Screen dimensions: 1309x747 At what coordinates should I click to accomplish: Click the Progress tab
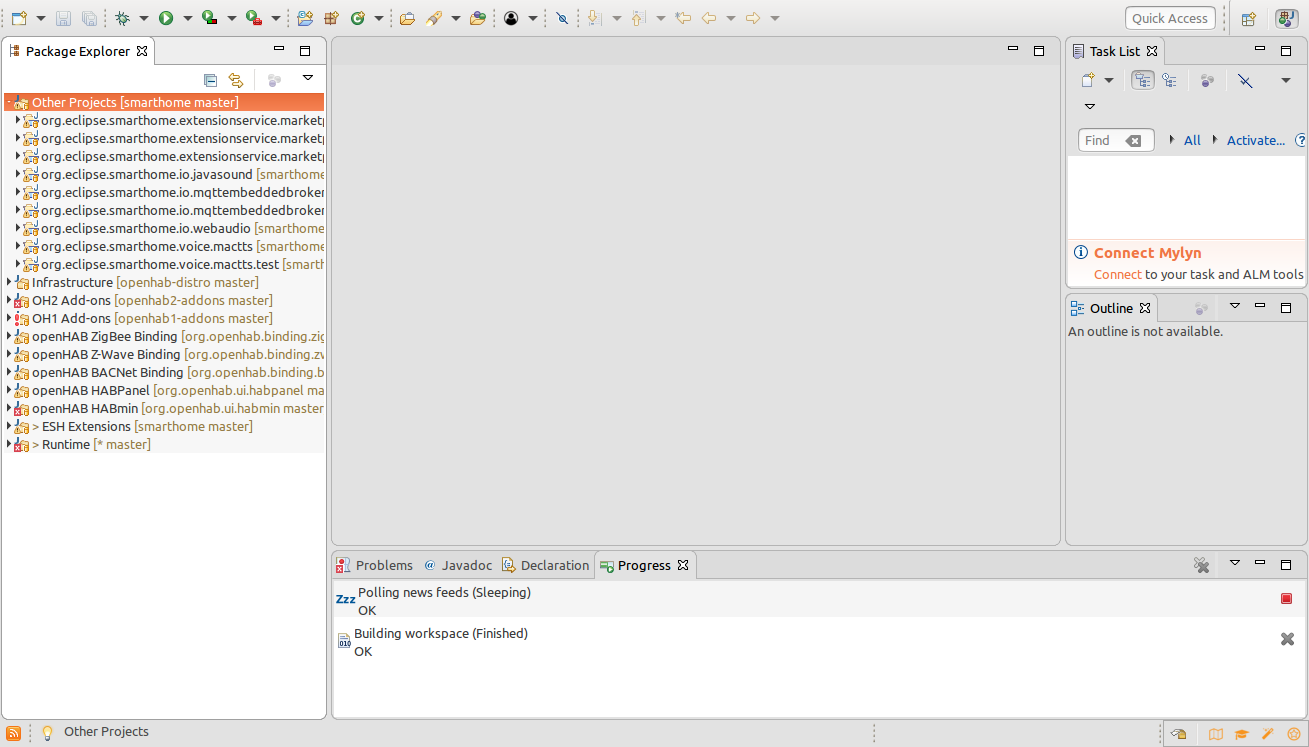(644, 565)
